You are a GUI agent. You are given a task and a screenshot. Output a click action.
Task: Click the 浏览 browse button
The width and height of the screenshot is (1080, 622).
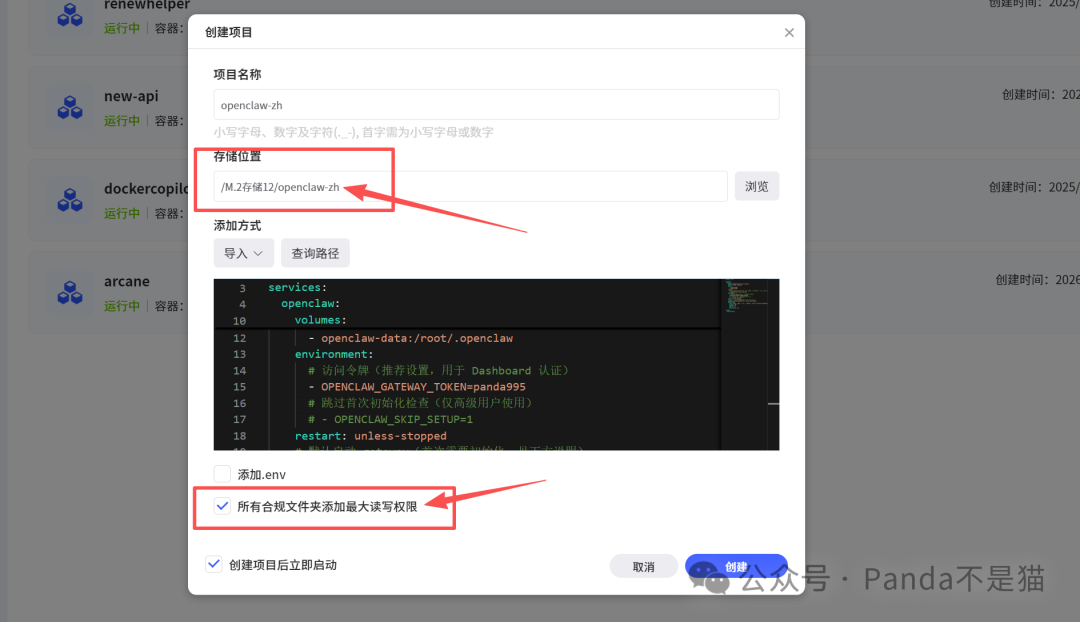click(756, 186)
